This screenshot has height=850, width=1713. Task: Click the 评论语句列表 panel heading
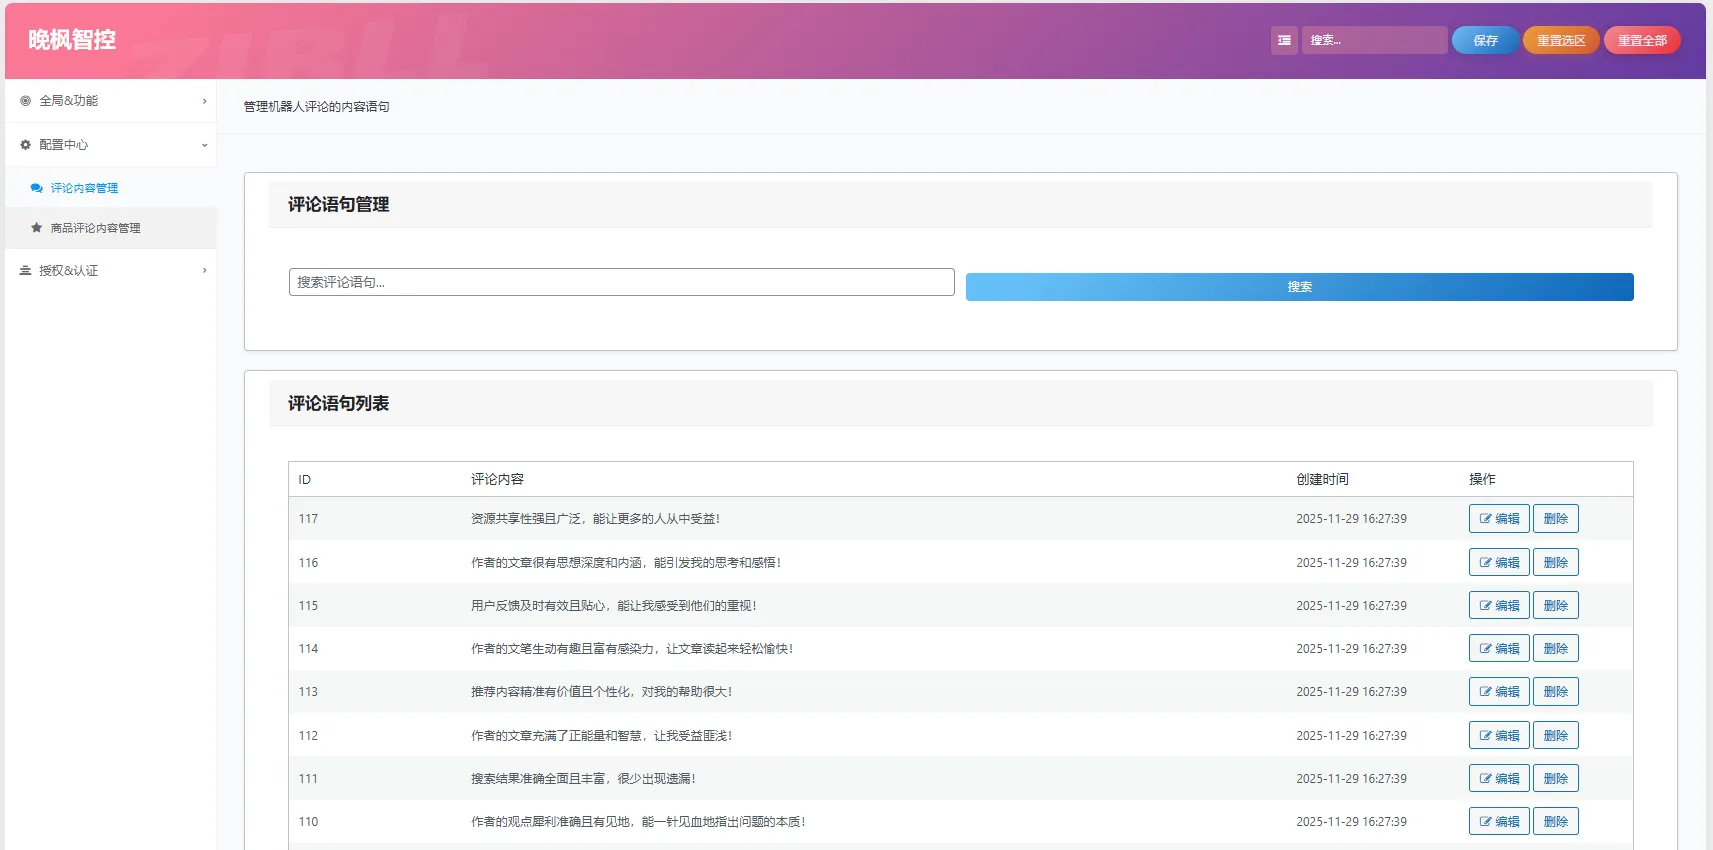tap(338, 403)
